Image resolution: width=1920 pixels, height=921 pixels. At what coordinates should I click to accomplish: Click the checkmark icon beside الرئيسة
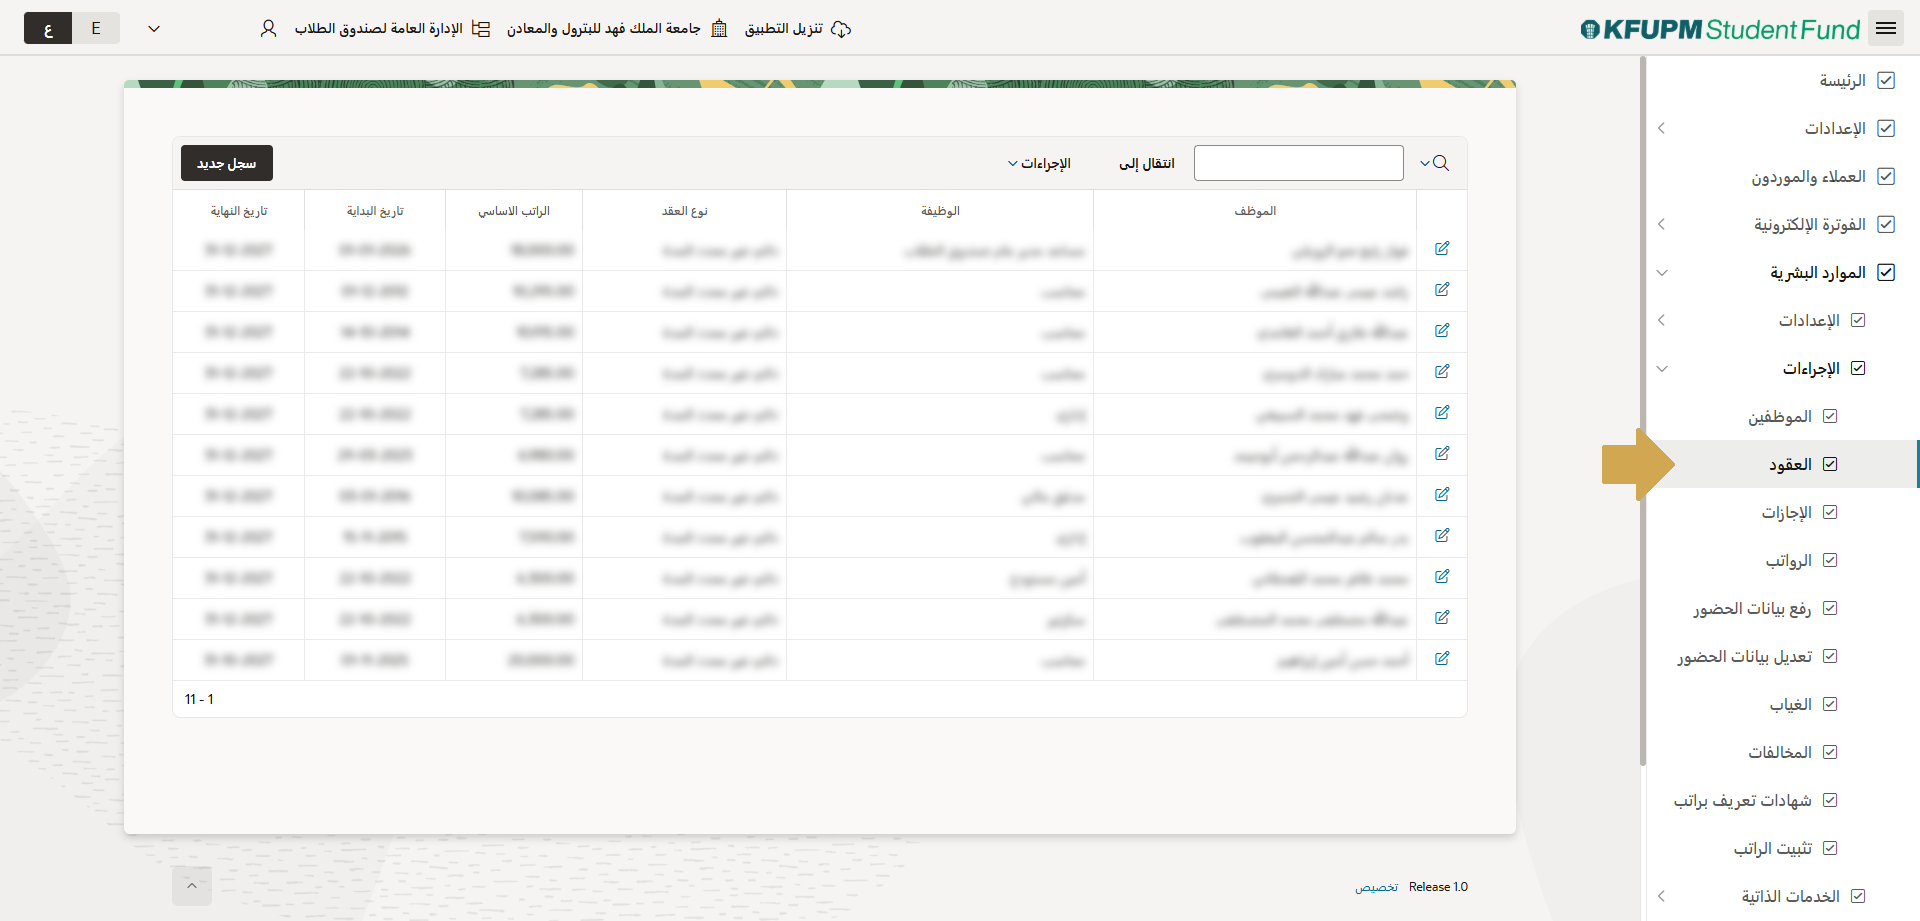1886,81
